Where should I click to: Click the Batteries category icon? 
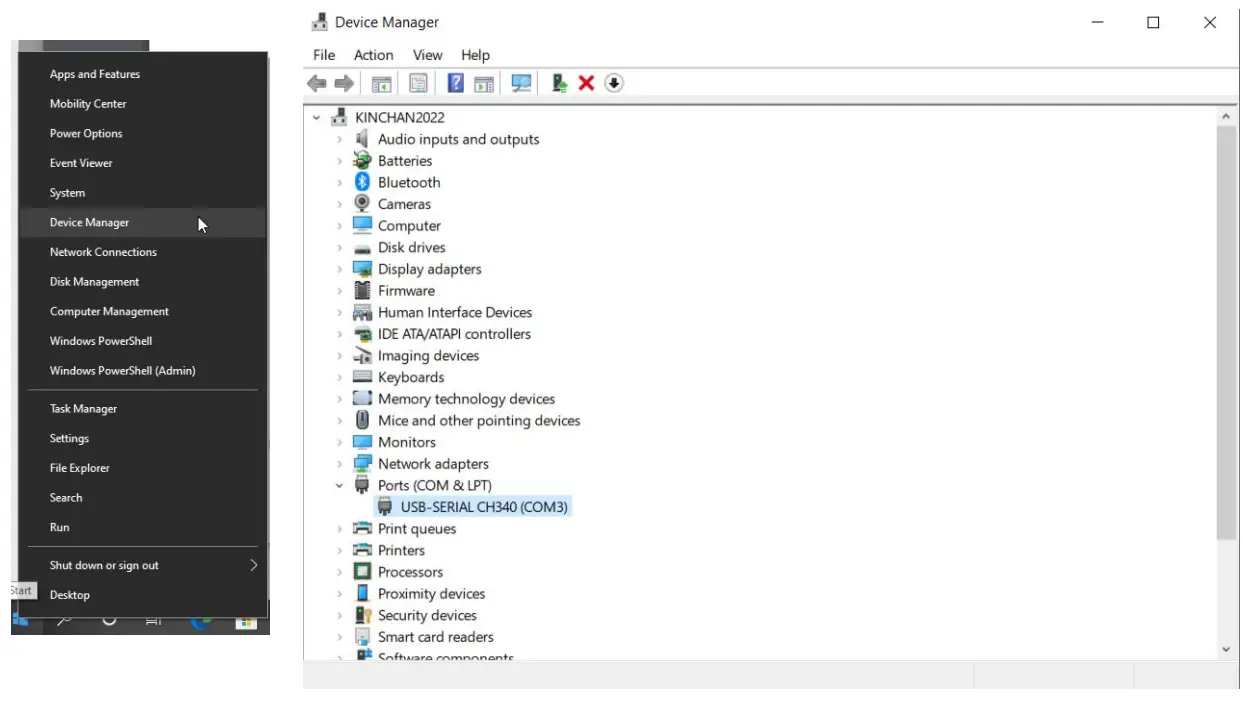[362, 161]
